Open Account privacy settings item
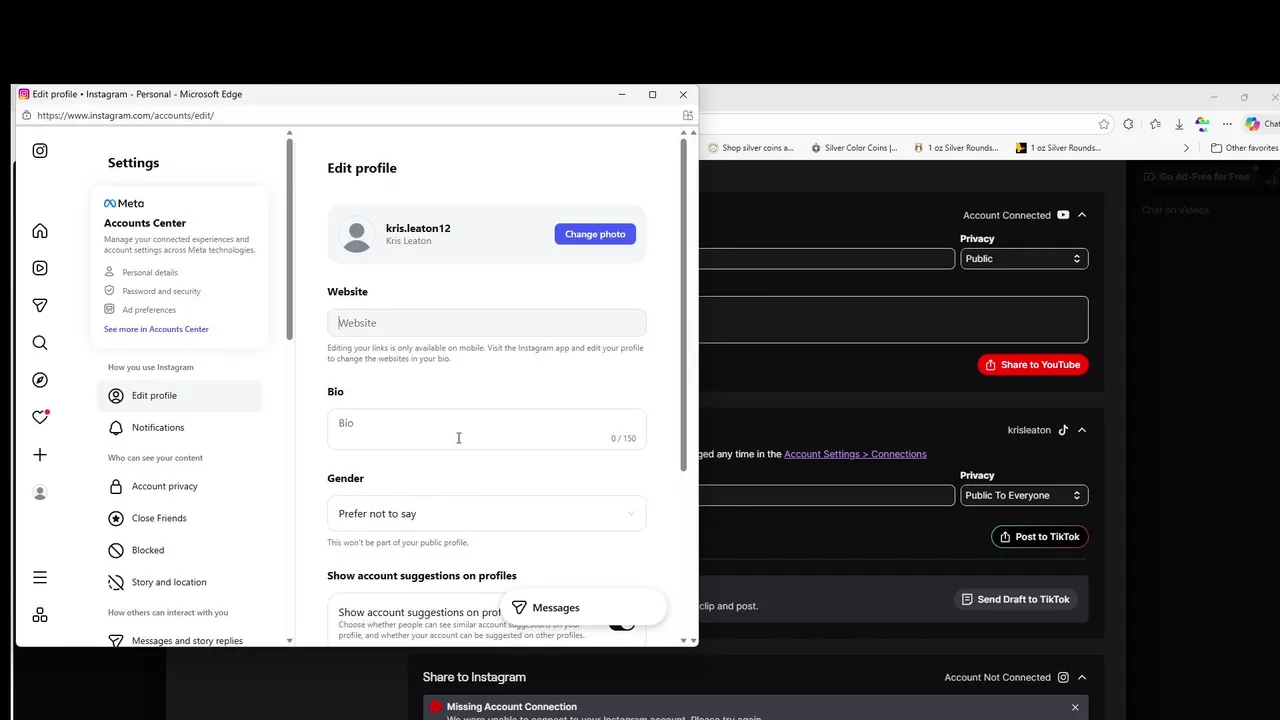 click(180, 486)
